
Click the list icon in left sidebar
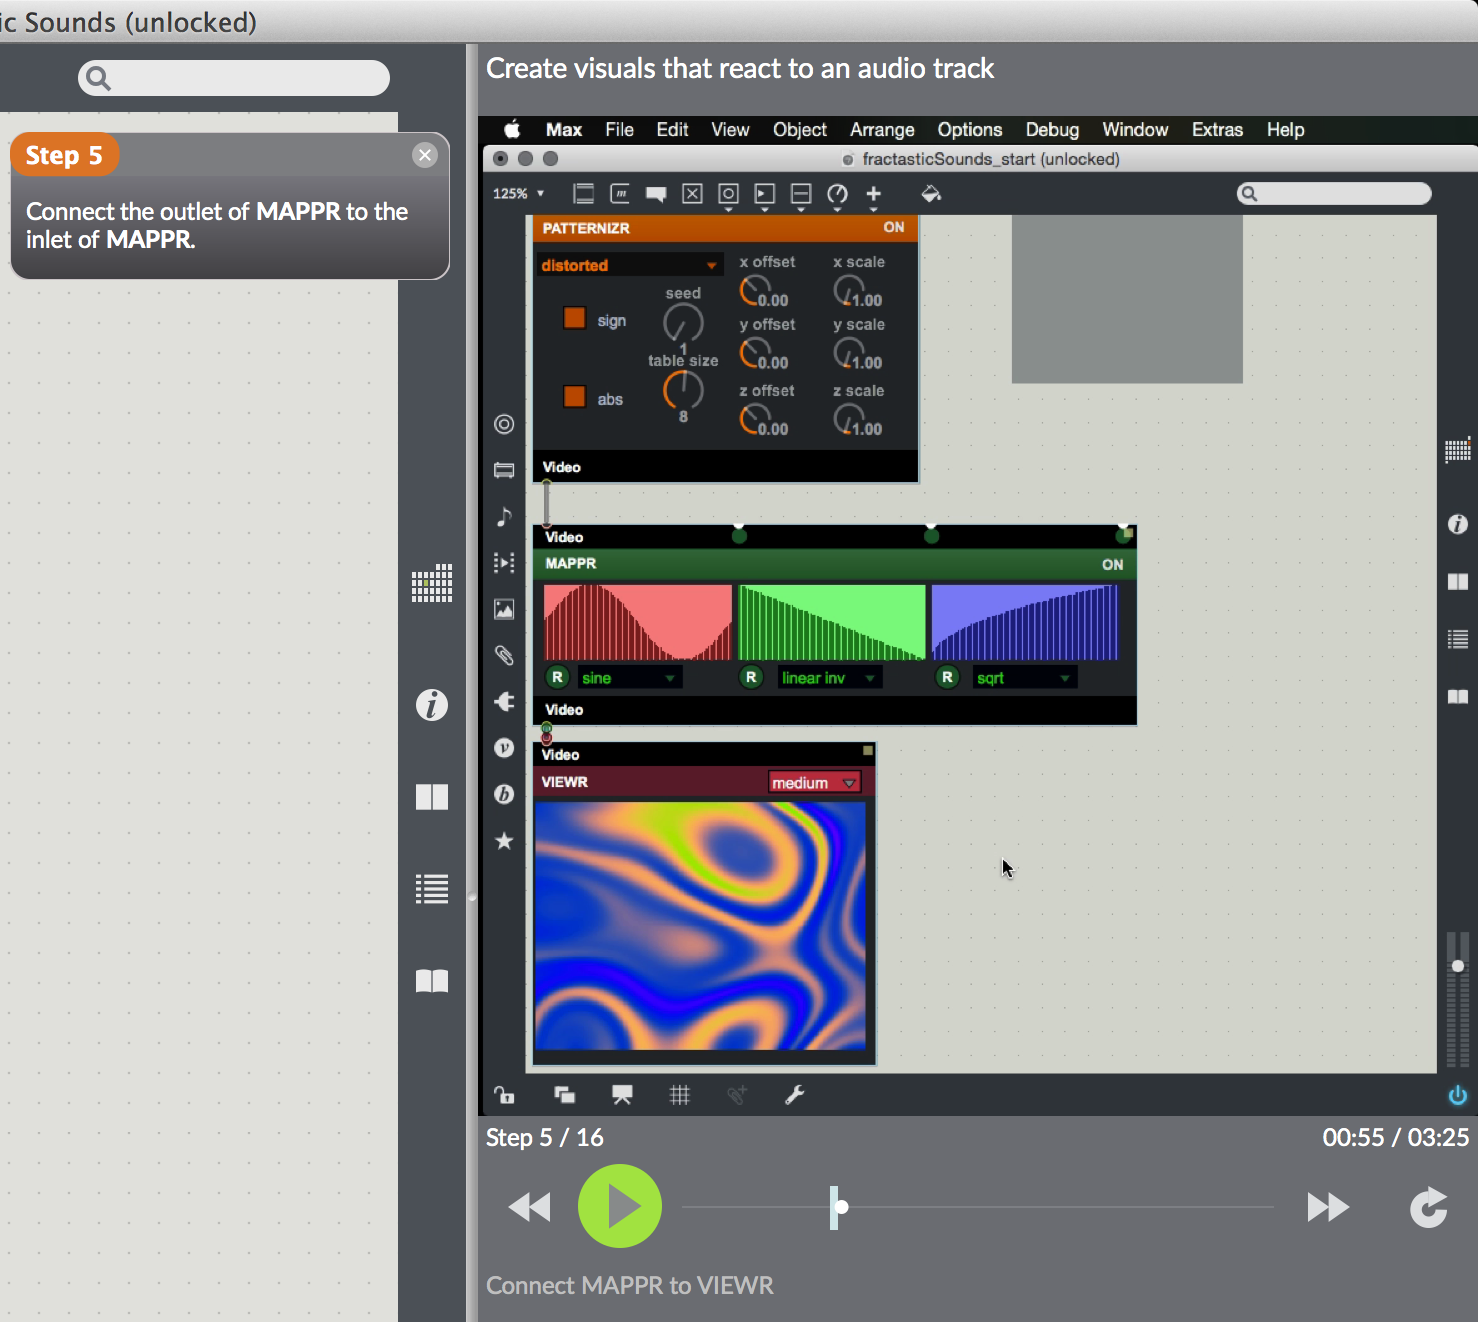(x=431, y=889)
